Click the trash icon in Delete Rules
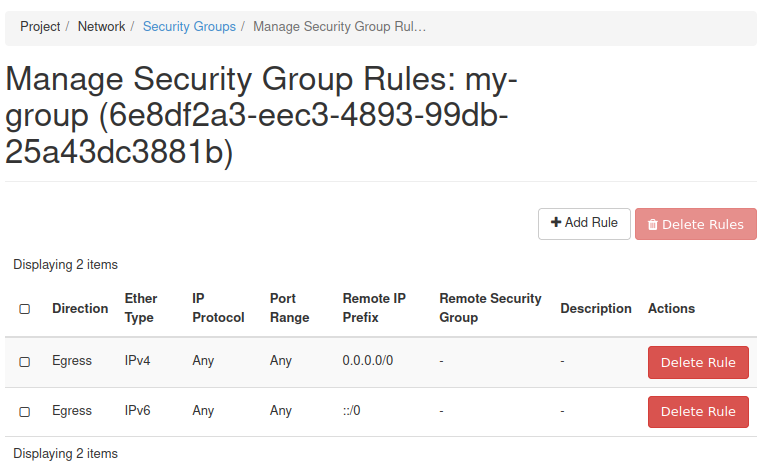 click(x=653, y=225)
